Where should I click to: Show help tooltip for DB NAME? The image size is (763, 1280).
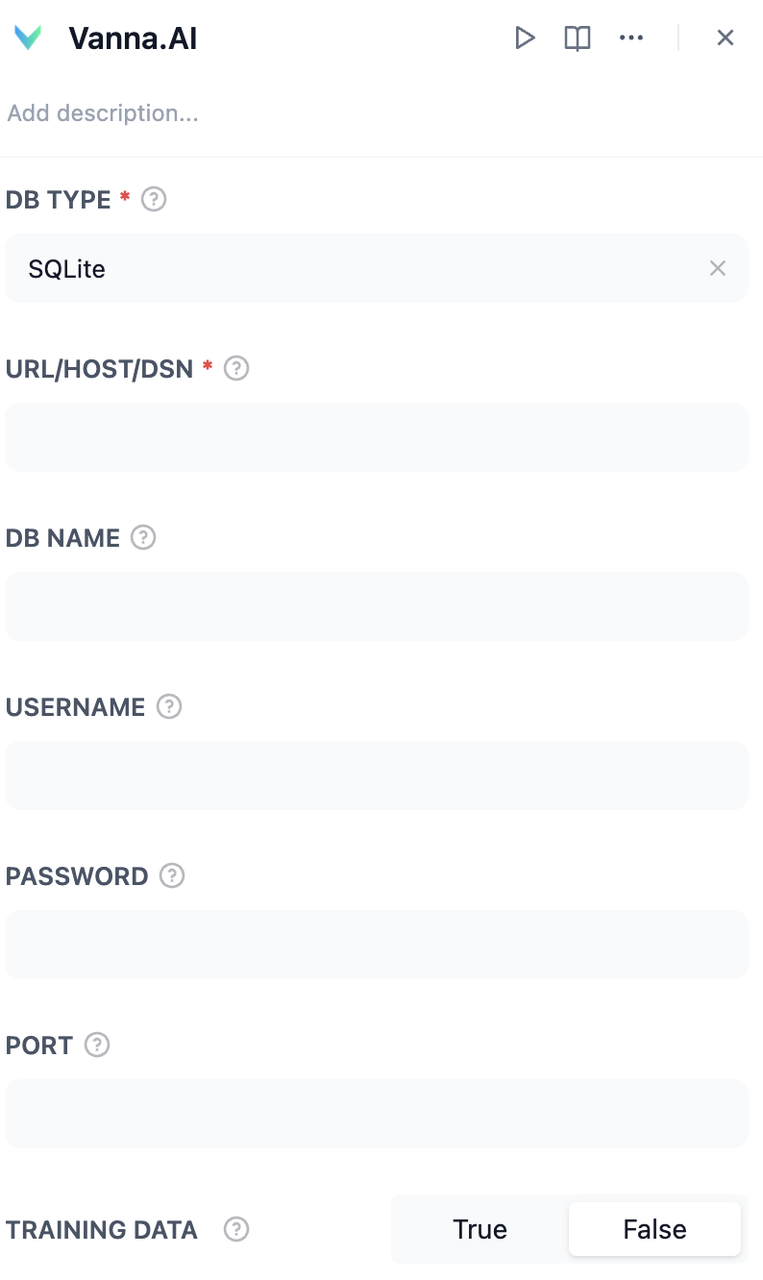click(x=143, y=537)
